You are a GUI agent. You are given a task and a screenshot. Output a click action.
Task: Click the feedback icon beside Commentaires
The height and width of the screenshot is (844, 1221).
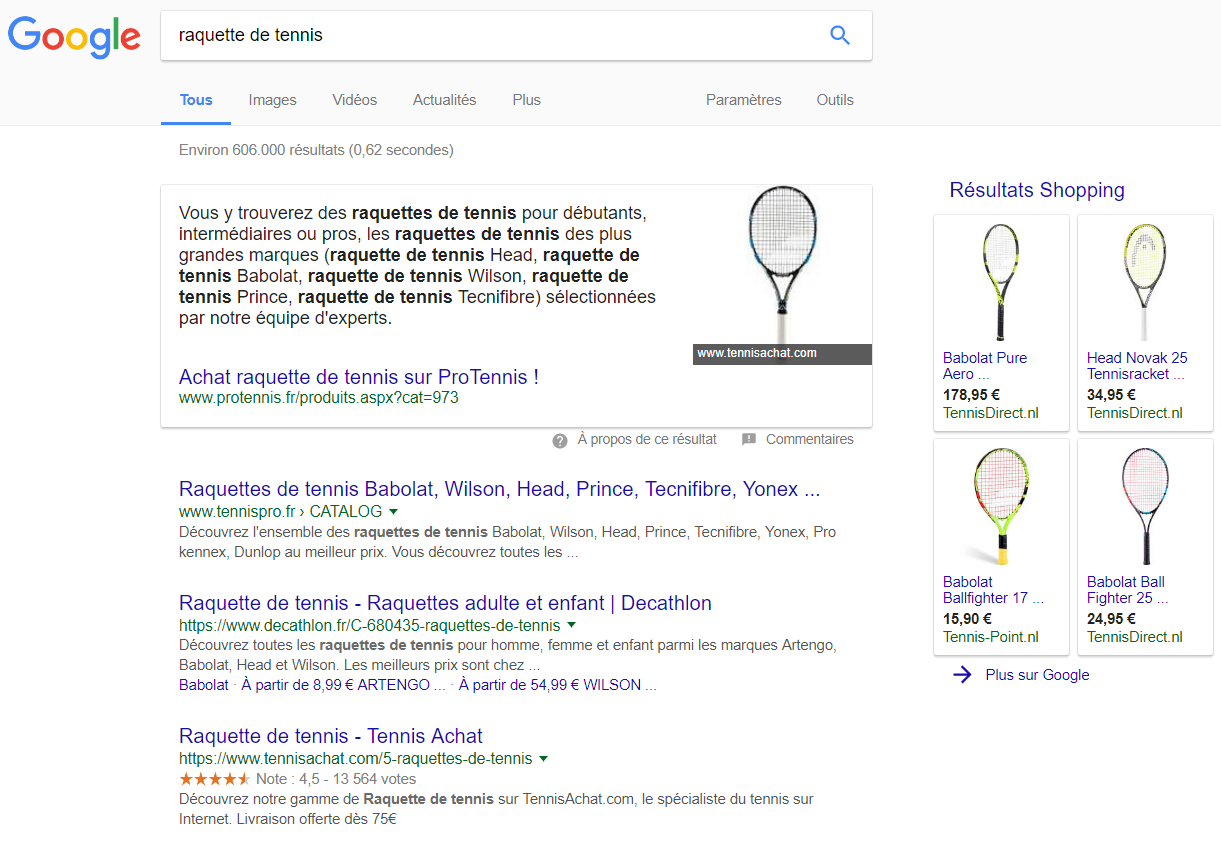[x=749, y=440]
